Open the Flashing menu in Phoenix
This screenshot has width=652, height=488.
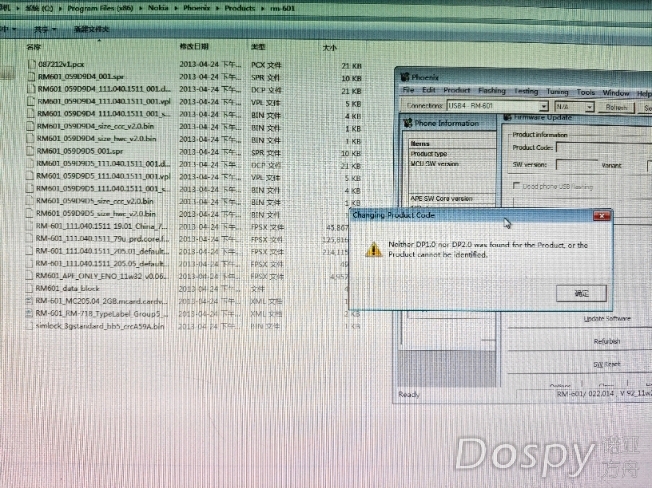pos(493,91)
